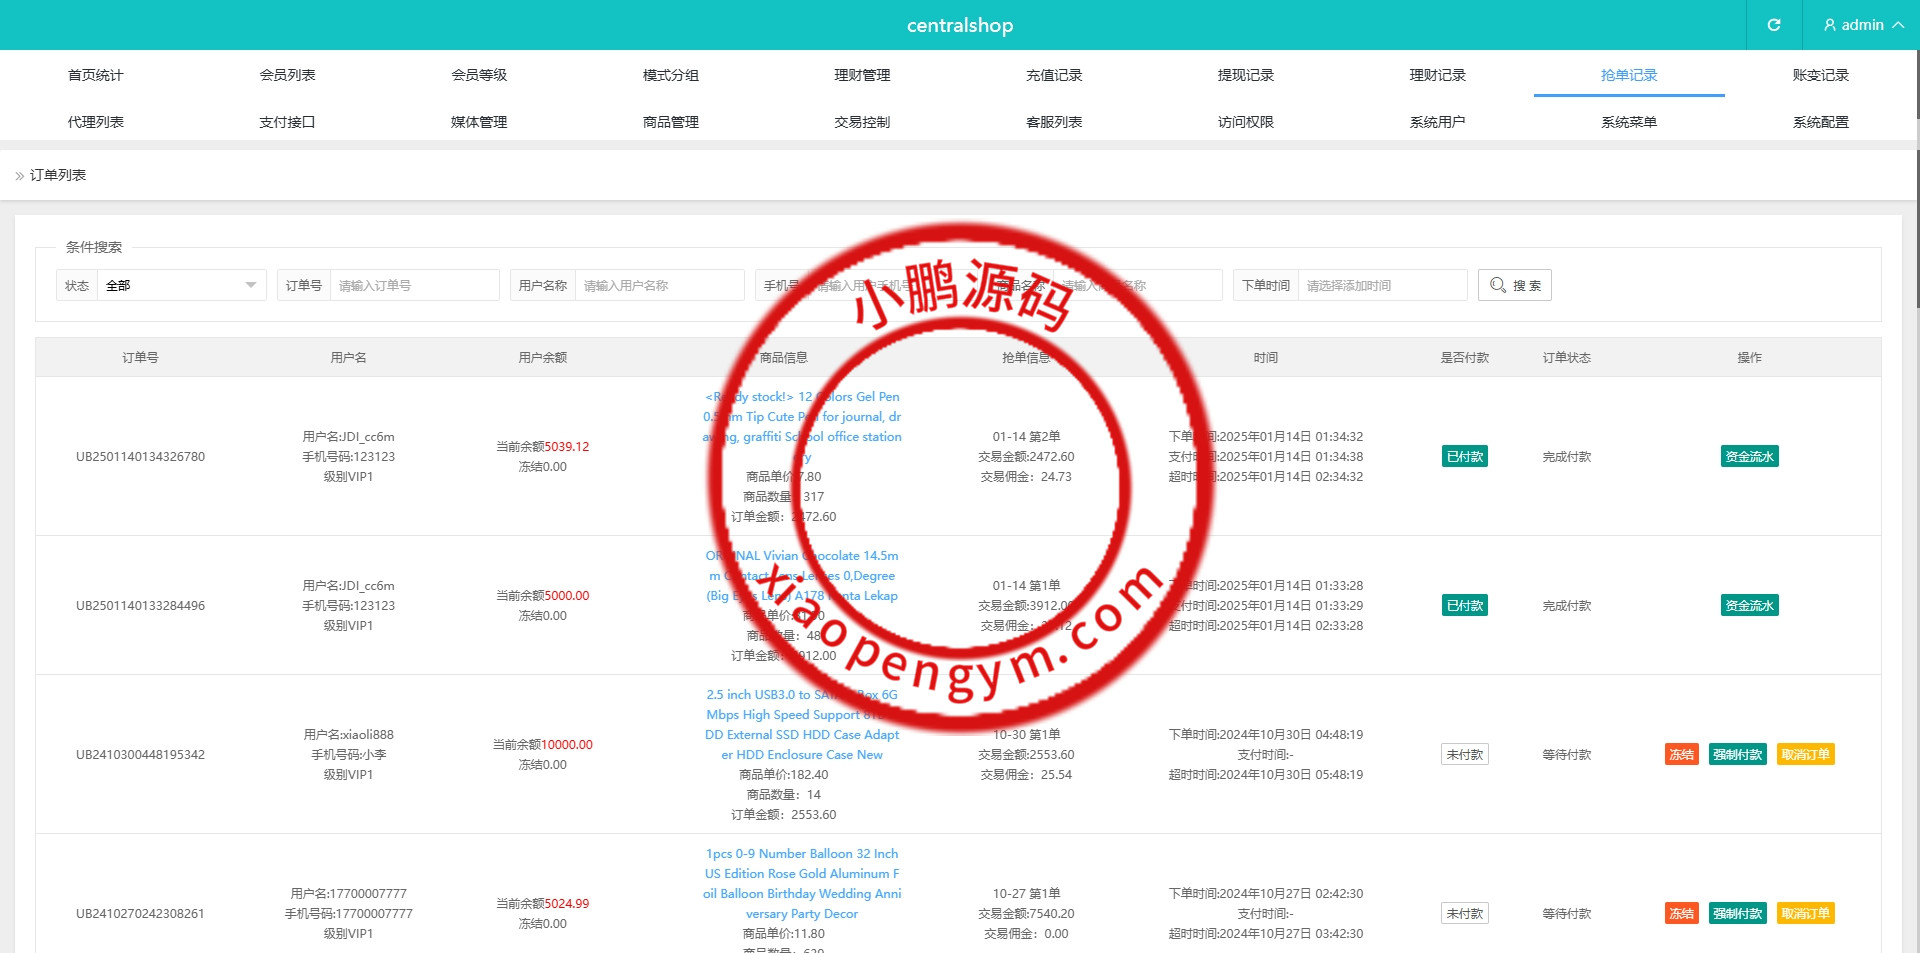Select 系统配置 in navigation
Image resolution: width=1920 pixels, height=953 pixels.
(x=1820, y=122)
